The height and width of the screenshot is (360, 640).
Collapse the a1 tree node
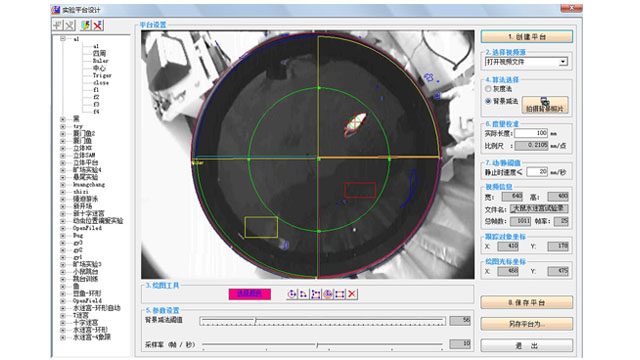(x=63, y=39)
